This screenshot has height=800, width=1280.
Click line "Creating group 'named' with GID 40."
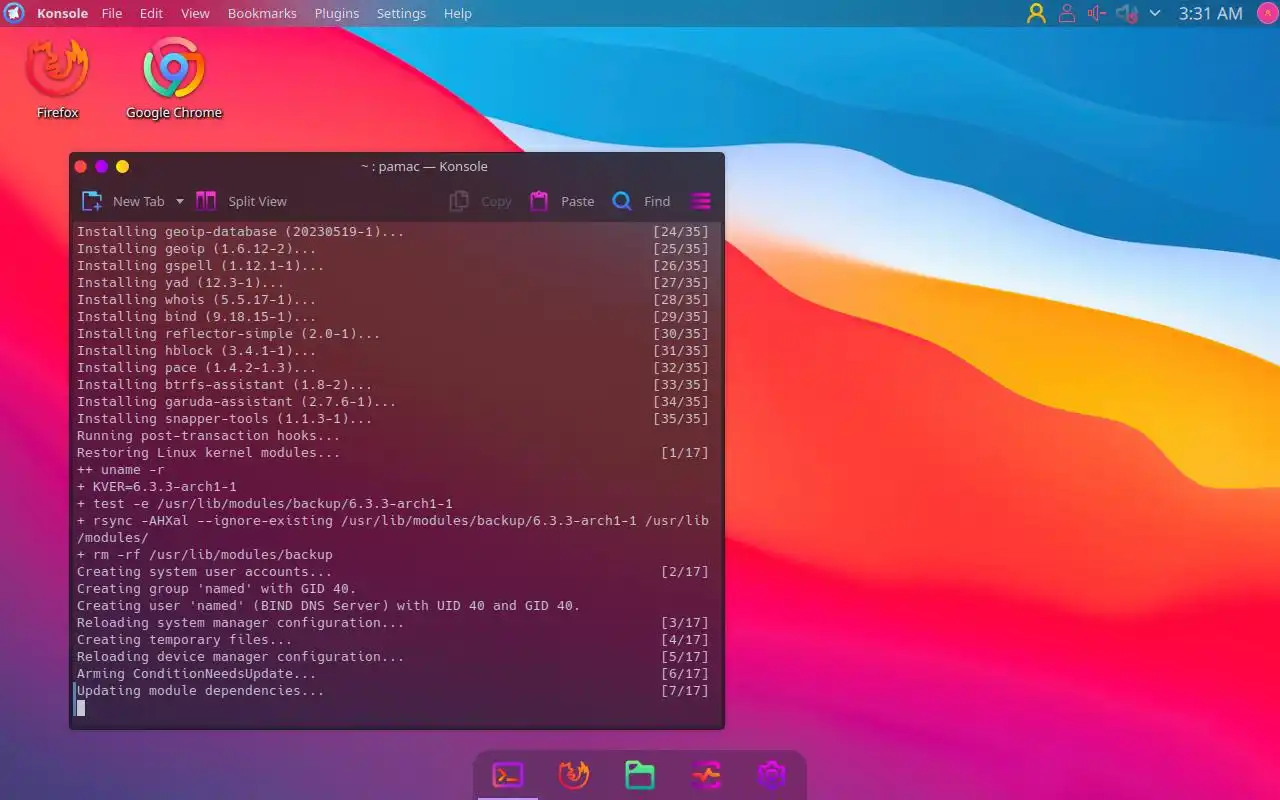click(x=217, y=588)
